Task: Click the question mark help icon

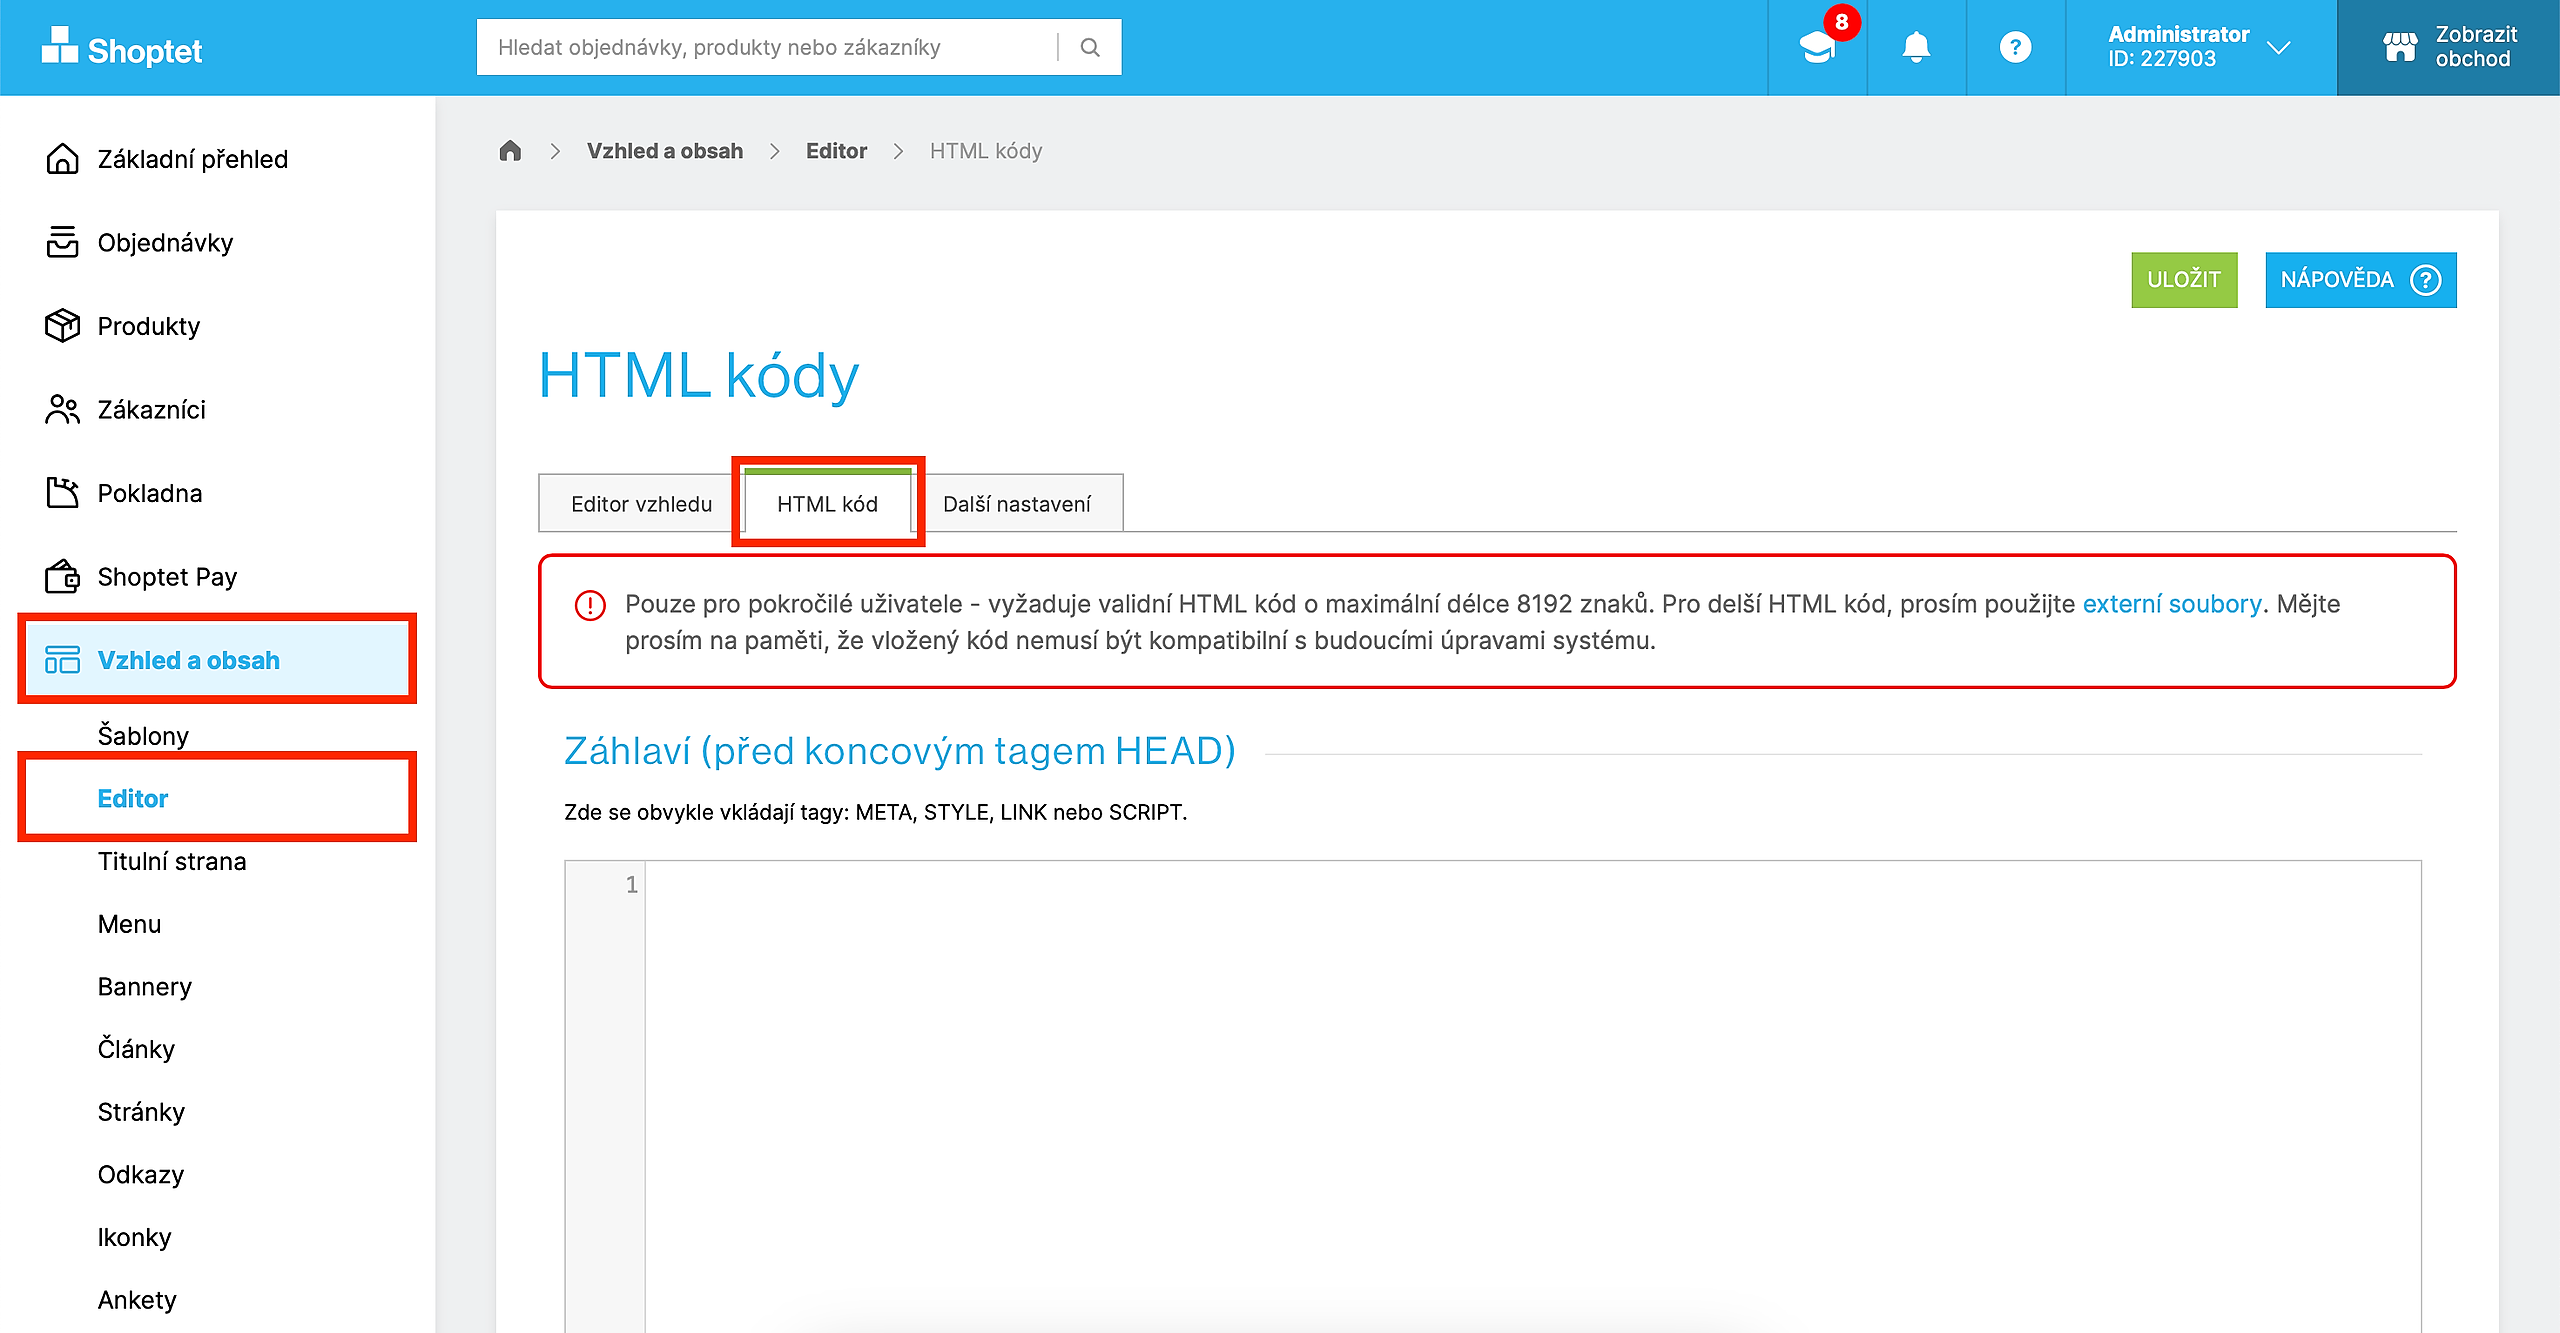Action: click(x=2015, y=47)
